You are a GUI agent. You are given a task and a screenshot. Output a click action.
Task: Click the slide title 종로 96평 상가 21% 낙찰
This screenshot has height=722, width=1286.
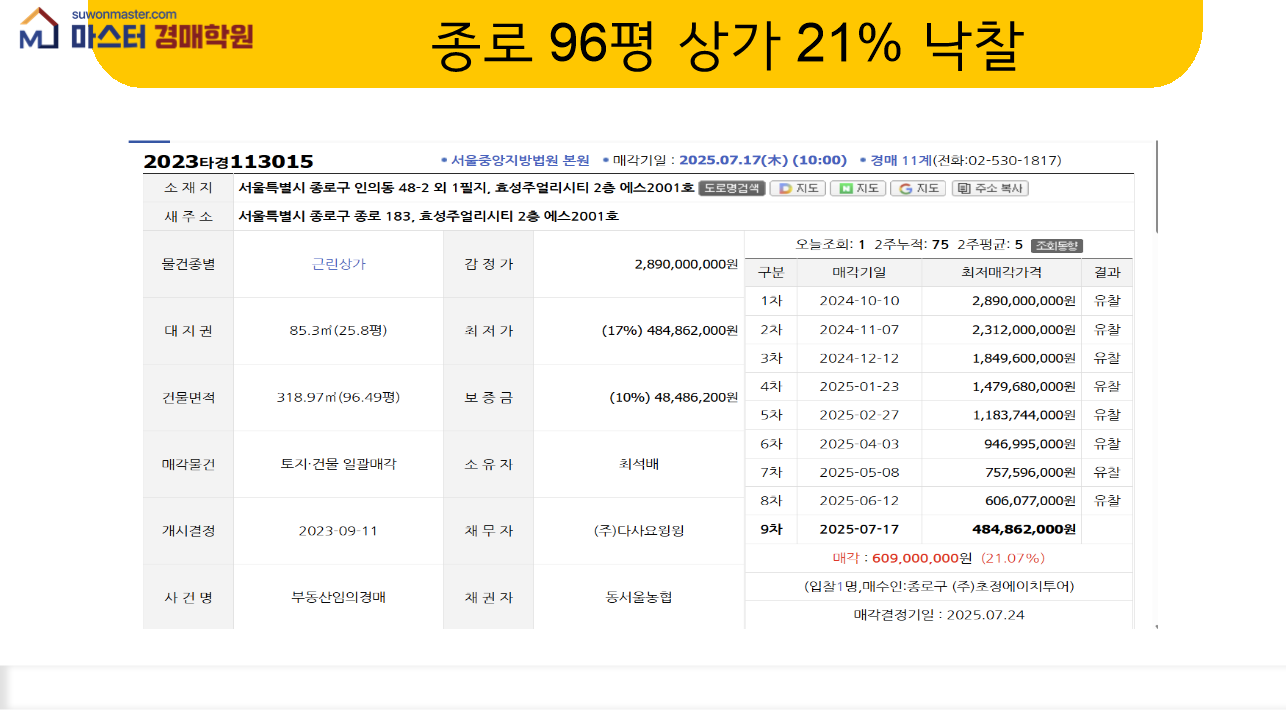coord(728,44)
